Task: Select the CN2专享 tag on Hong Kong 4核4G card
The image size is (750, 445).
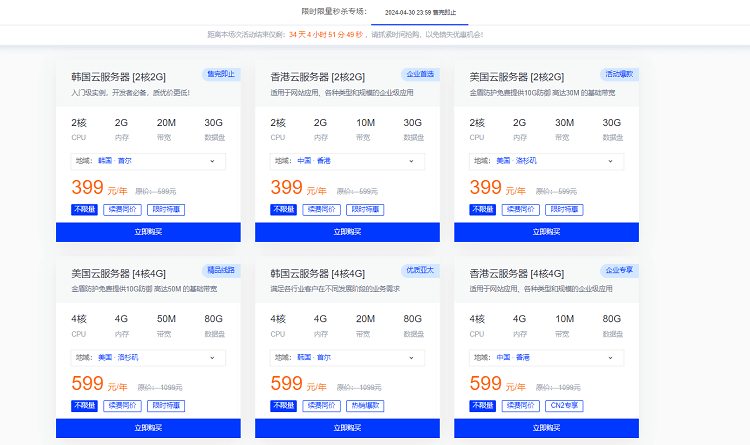Action: (x=565, y=406)
